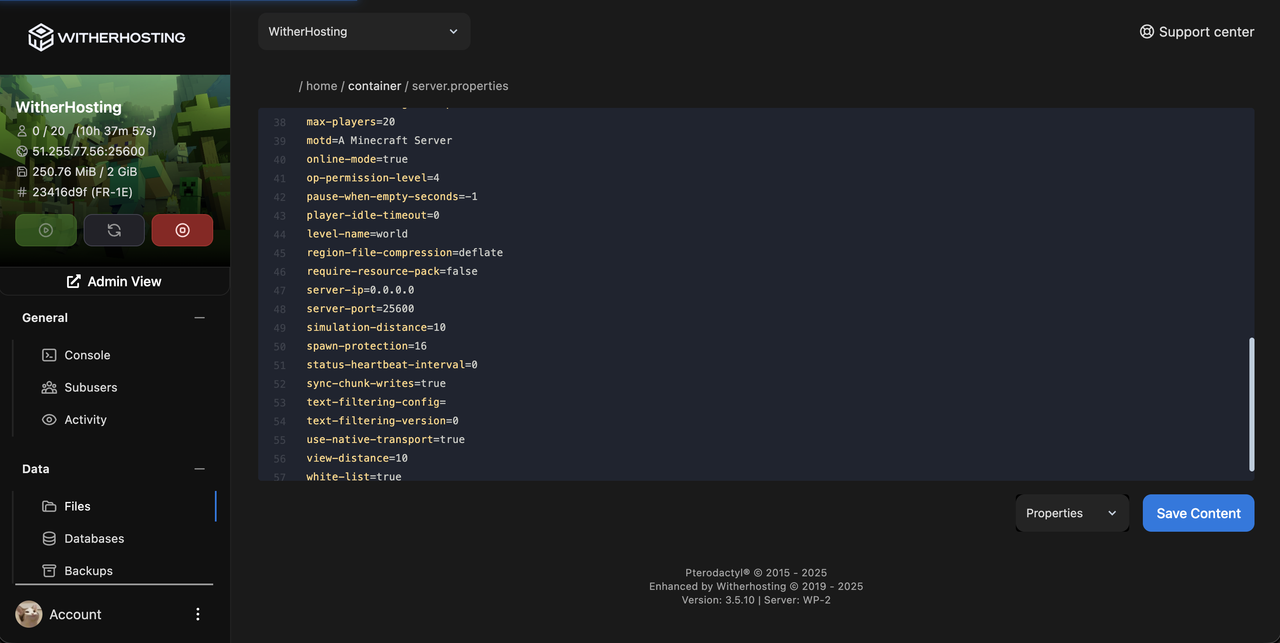Click the server.properties breadcrumb file name
The width and height of the screenshot is (1280, 643).
(x=460, y=86)
